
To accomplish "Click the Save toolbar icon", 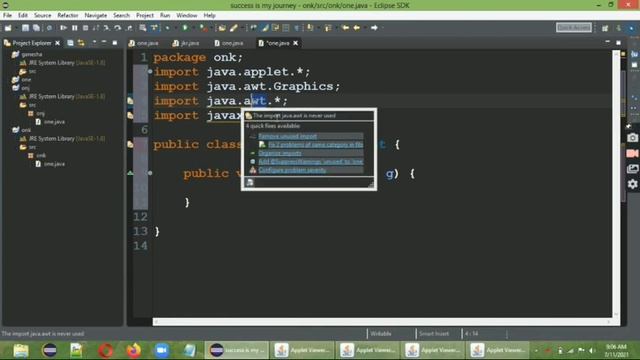I will (25, 28).
